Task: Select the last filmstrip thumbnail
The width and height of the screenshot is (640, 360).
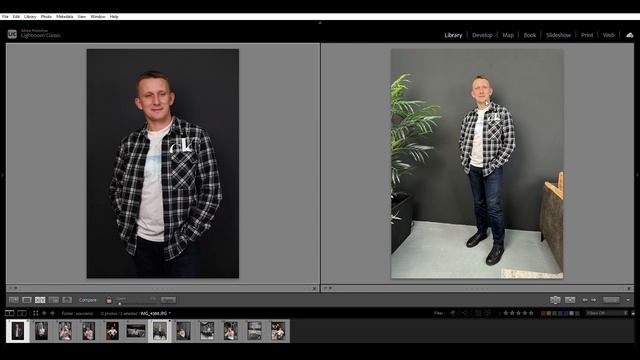Action: (278, 331)
